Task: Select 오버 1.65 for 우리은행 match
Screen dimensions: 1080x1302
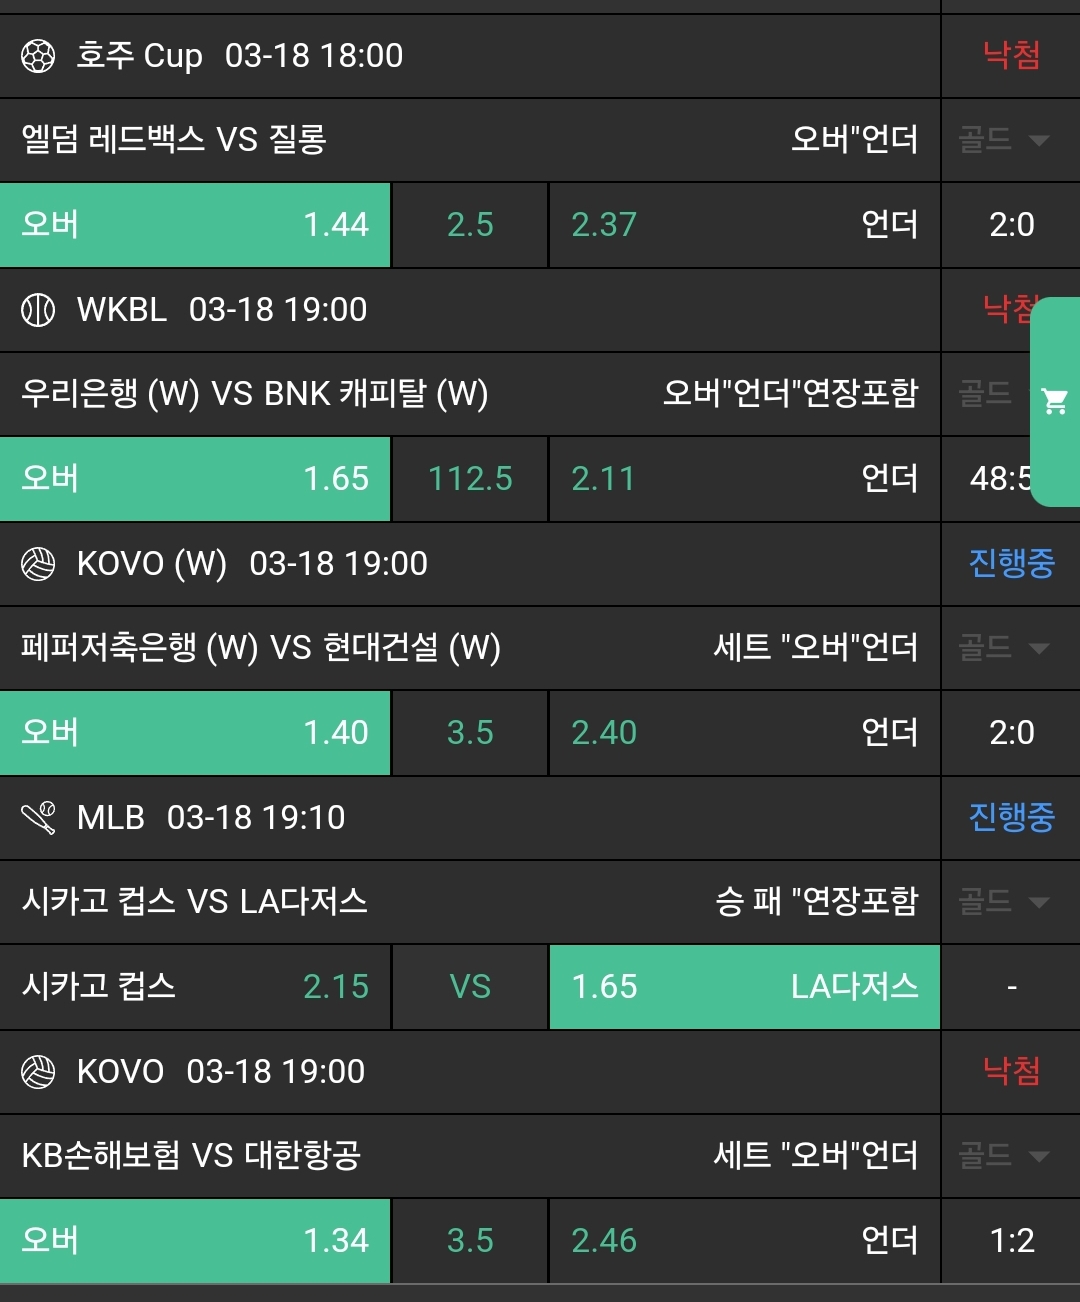Action: 195,479
